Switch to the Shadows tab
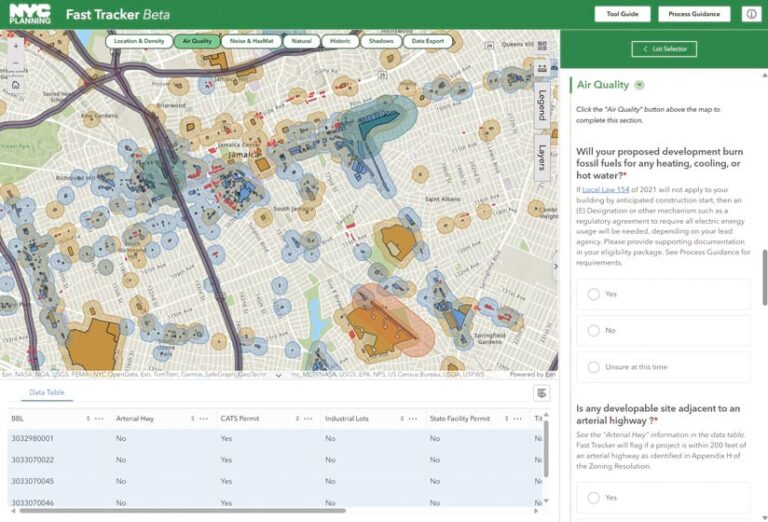This screenshot has height=522, width=768. (x=381, y=41)
